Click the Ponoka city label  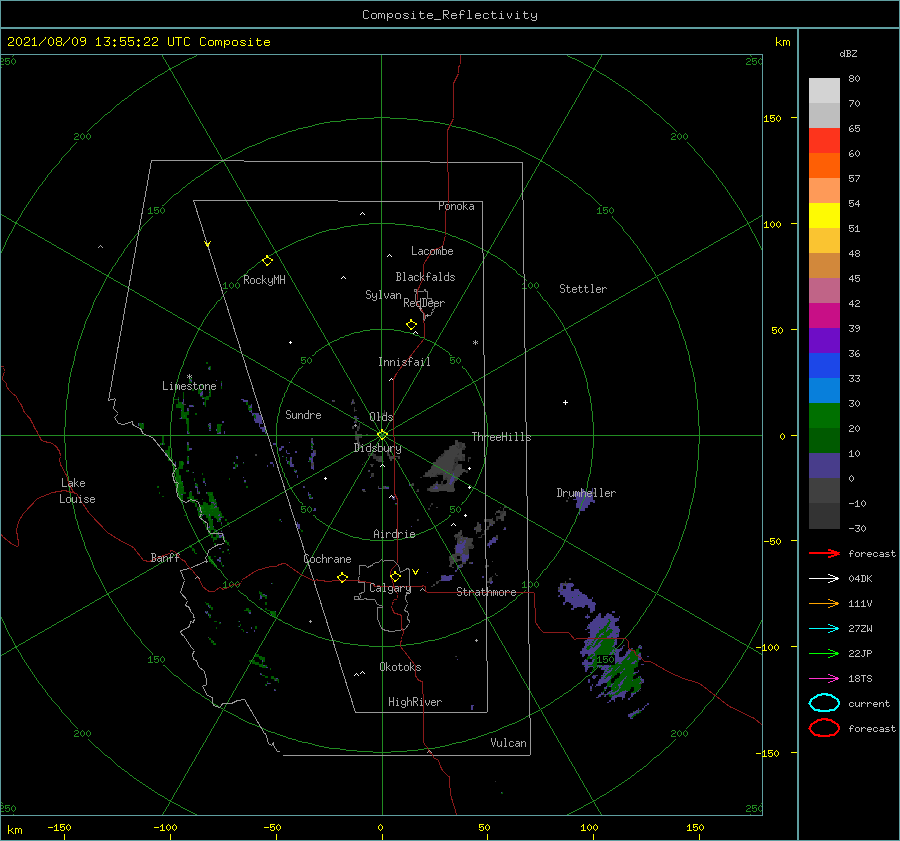(x=456, y=206)
